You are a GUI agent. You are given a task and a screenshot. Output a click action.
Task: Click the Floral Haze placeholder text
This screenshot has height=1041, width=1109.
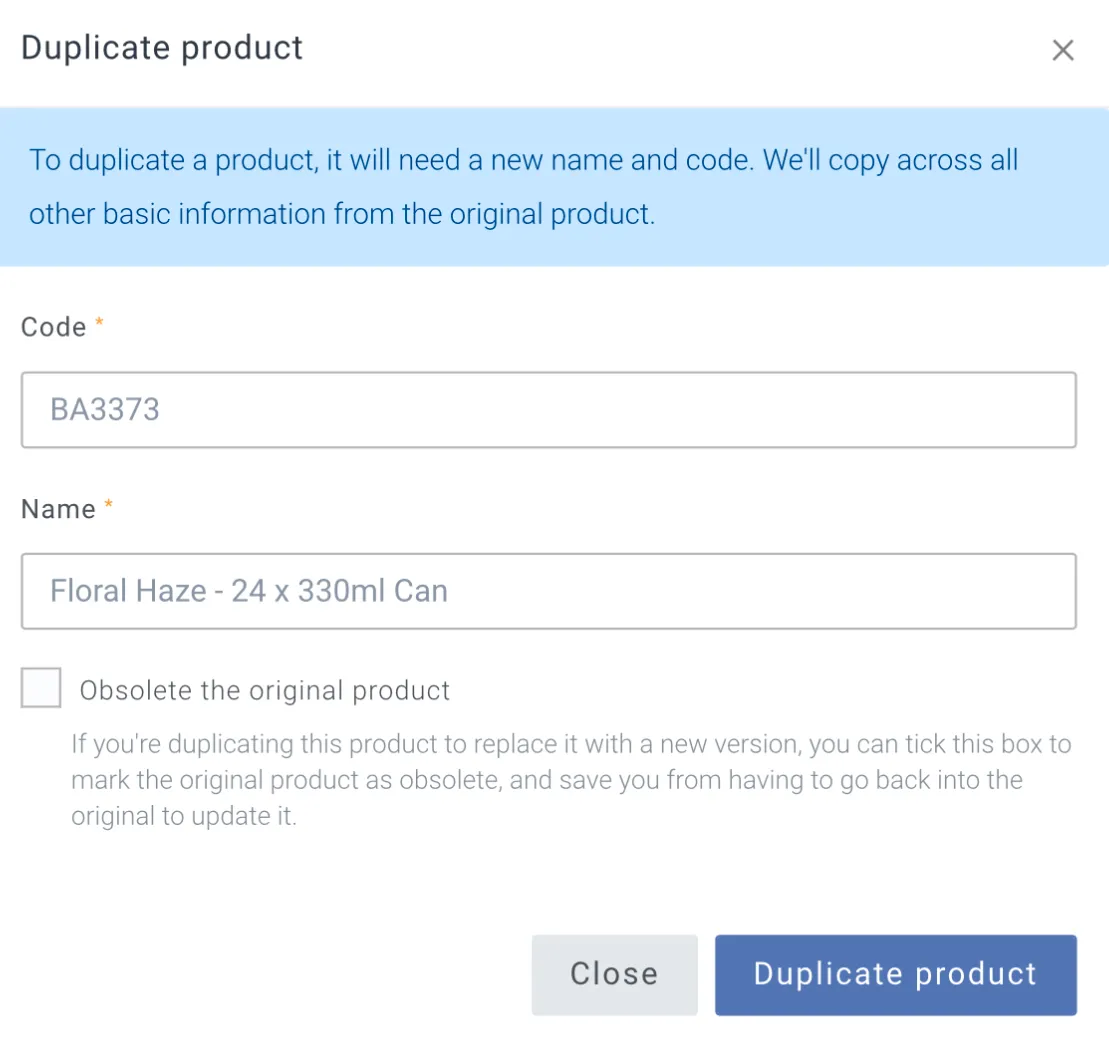249,591
